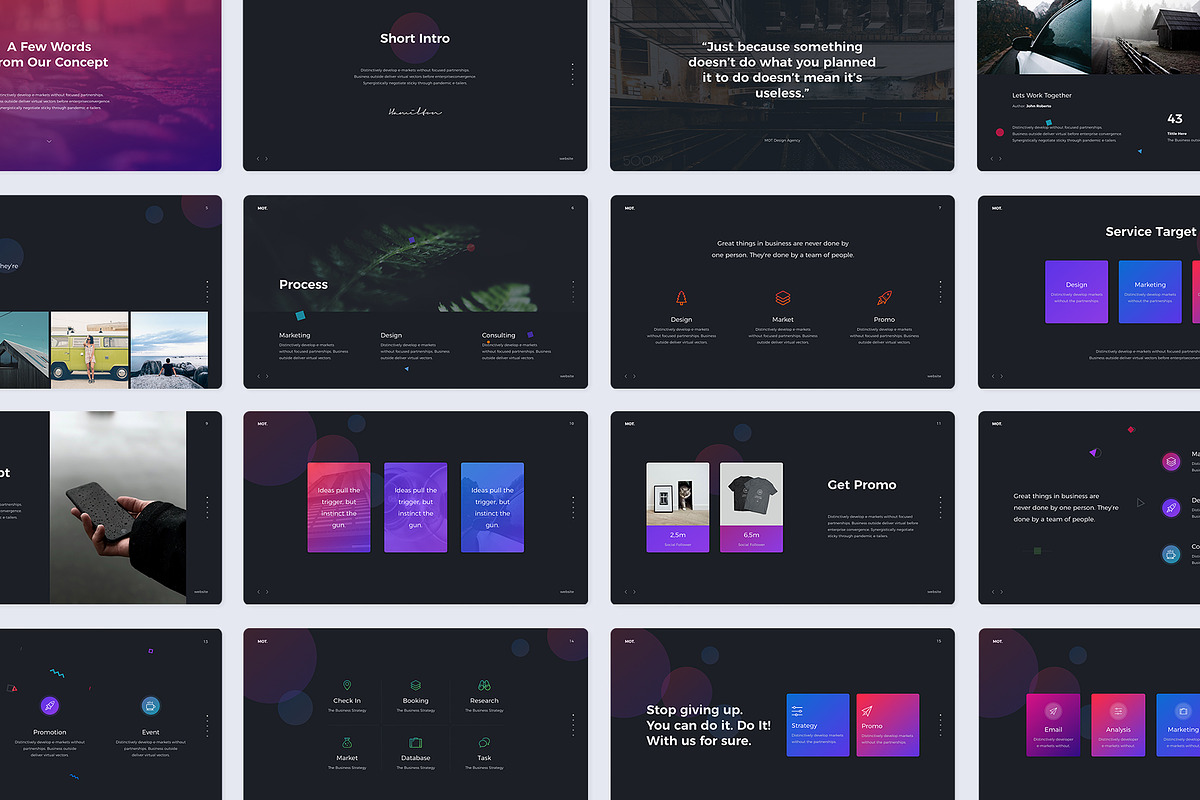Click the seaside person photo

tap(169, 350)
